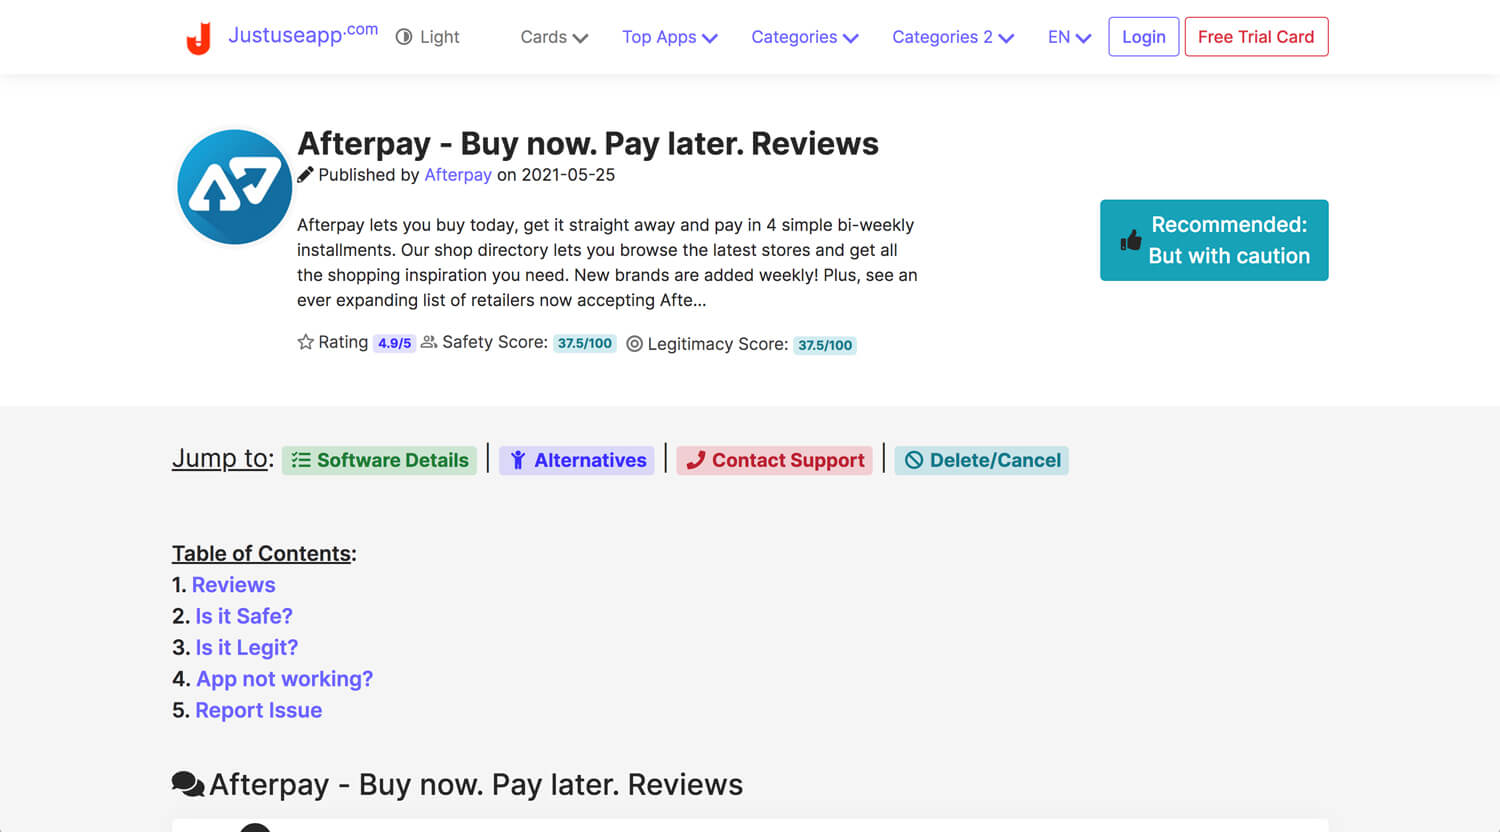Expand the Cards dropdown menu

click(554, 37)
